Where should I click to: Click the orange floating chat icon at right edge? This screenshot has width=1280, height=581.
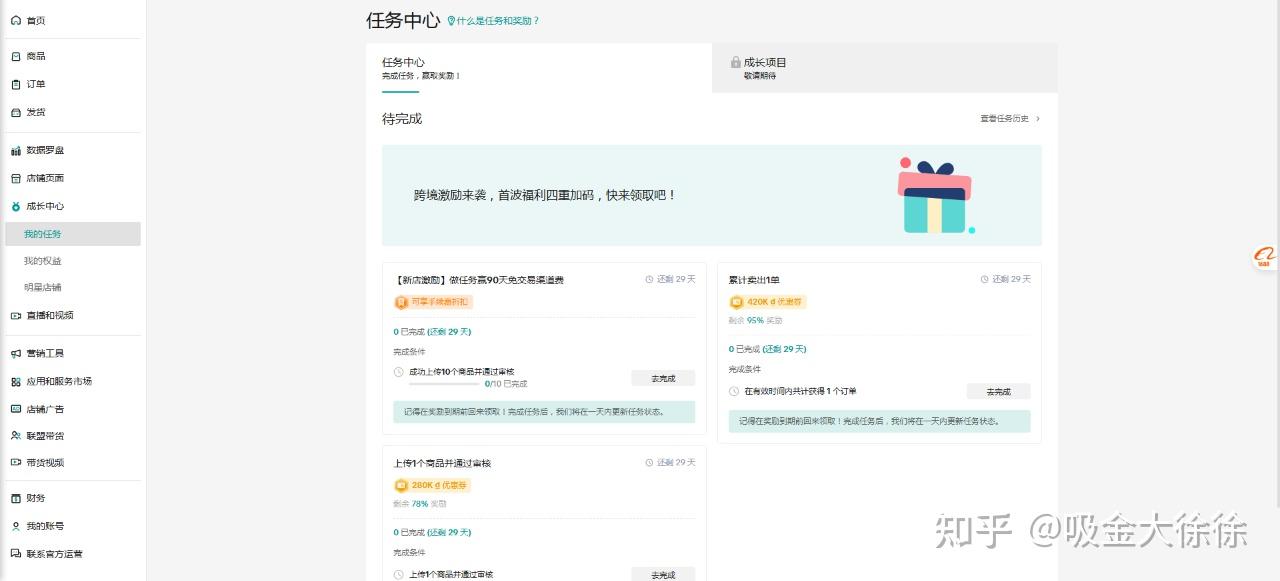tap(1265, 258)
